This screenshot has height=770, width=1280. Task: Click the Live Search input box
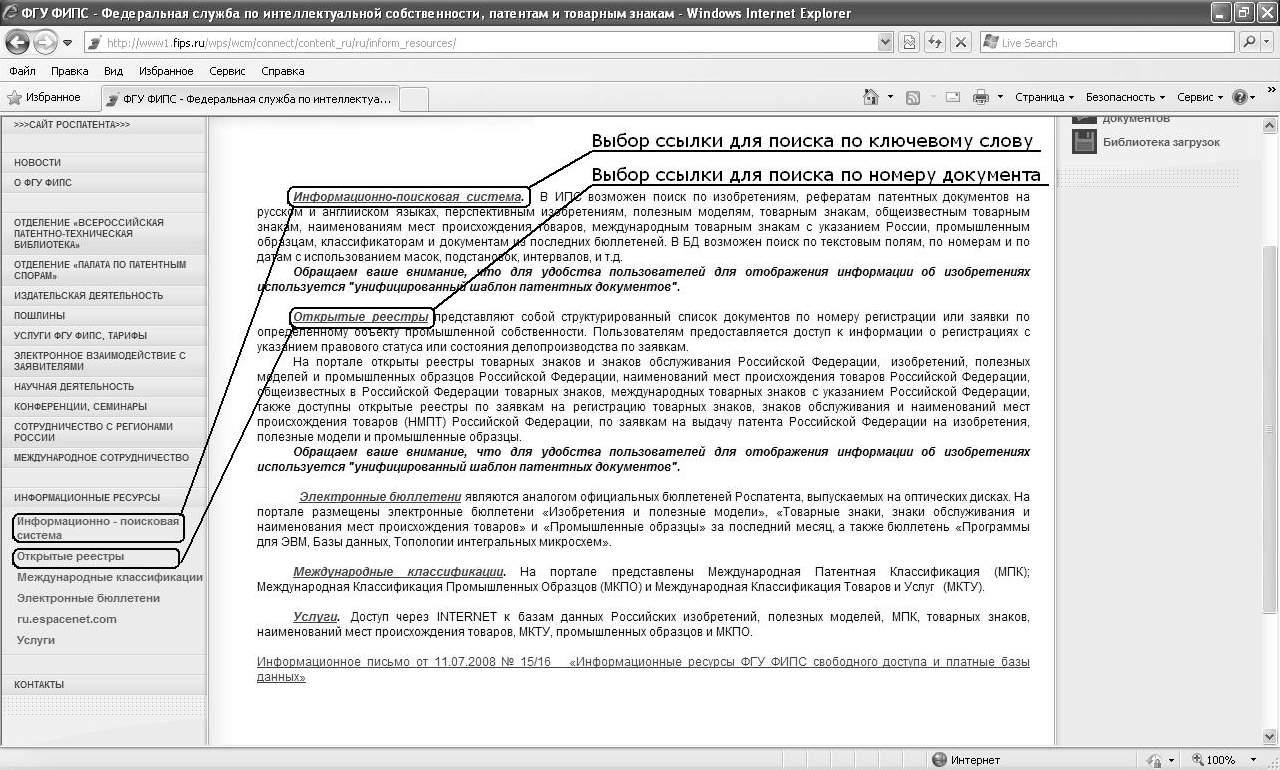pyautogui.click(x=1106, y=42)
